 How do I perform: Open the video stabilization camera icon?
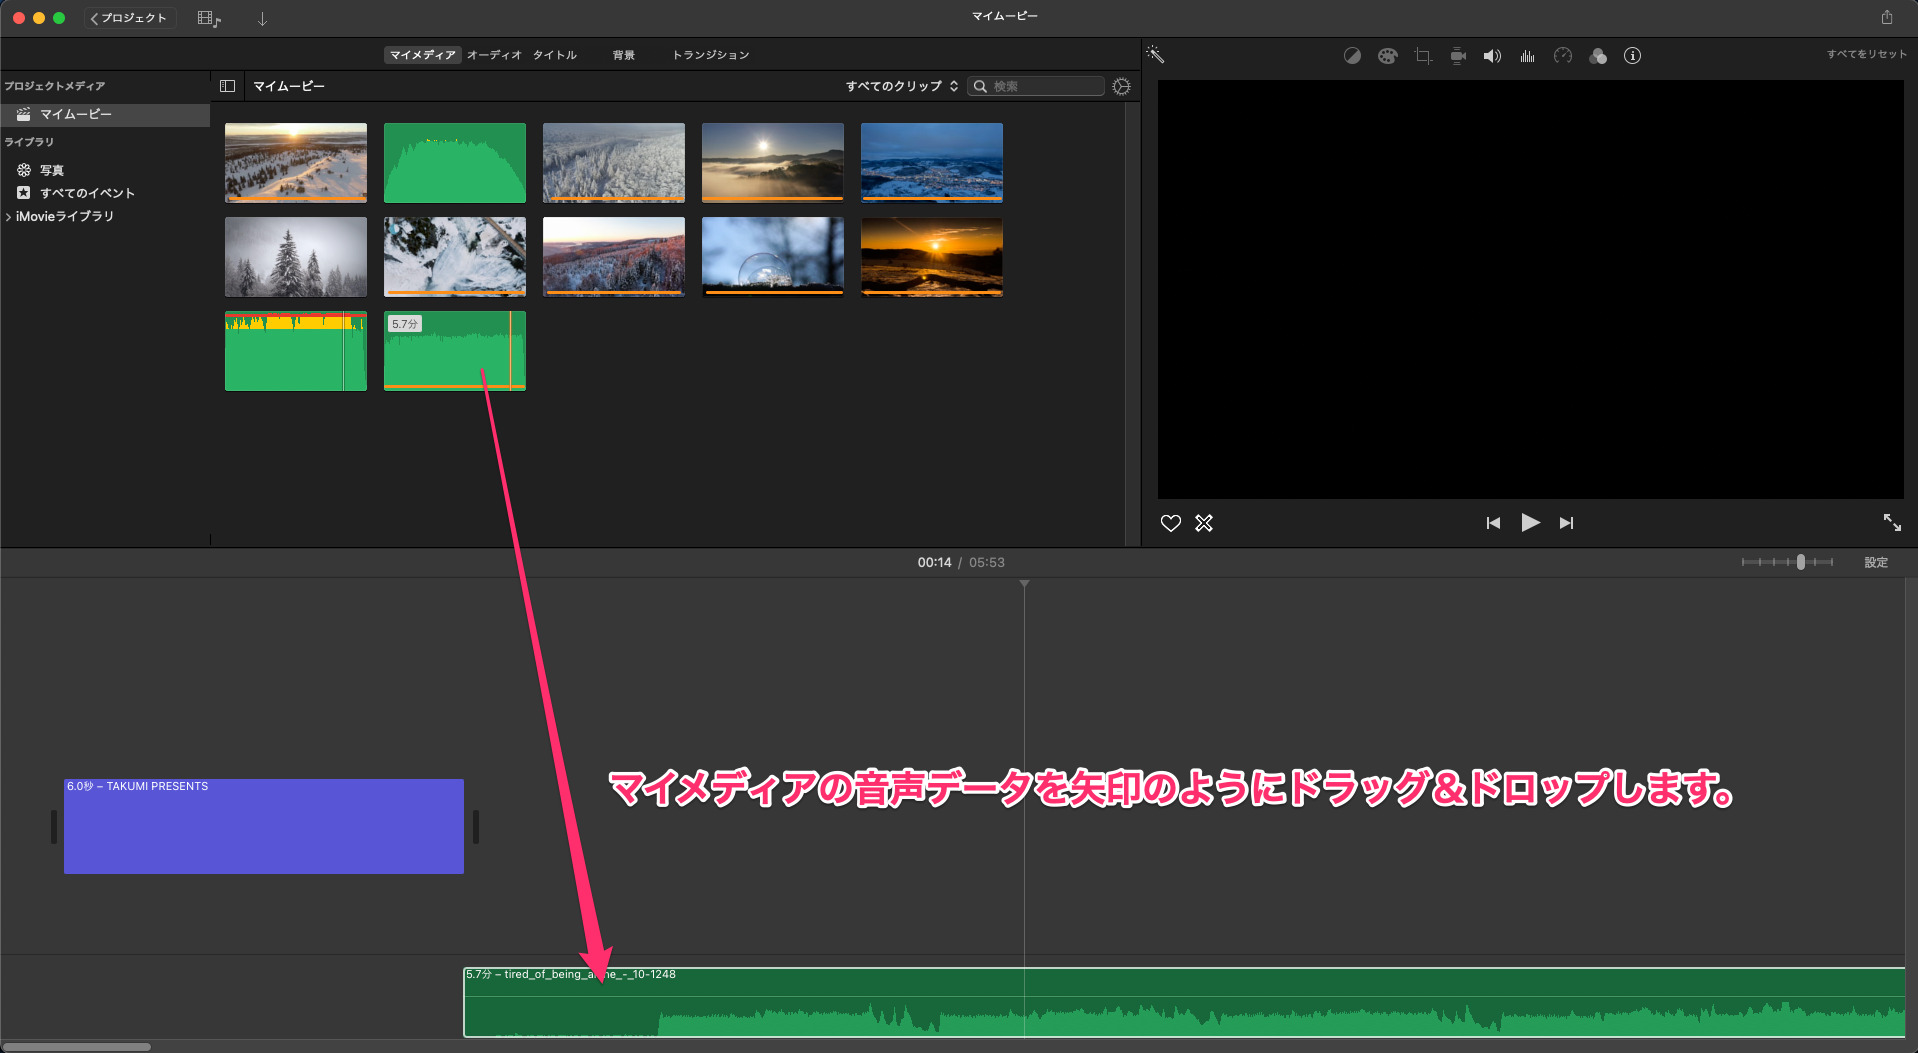[1458, 56]
